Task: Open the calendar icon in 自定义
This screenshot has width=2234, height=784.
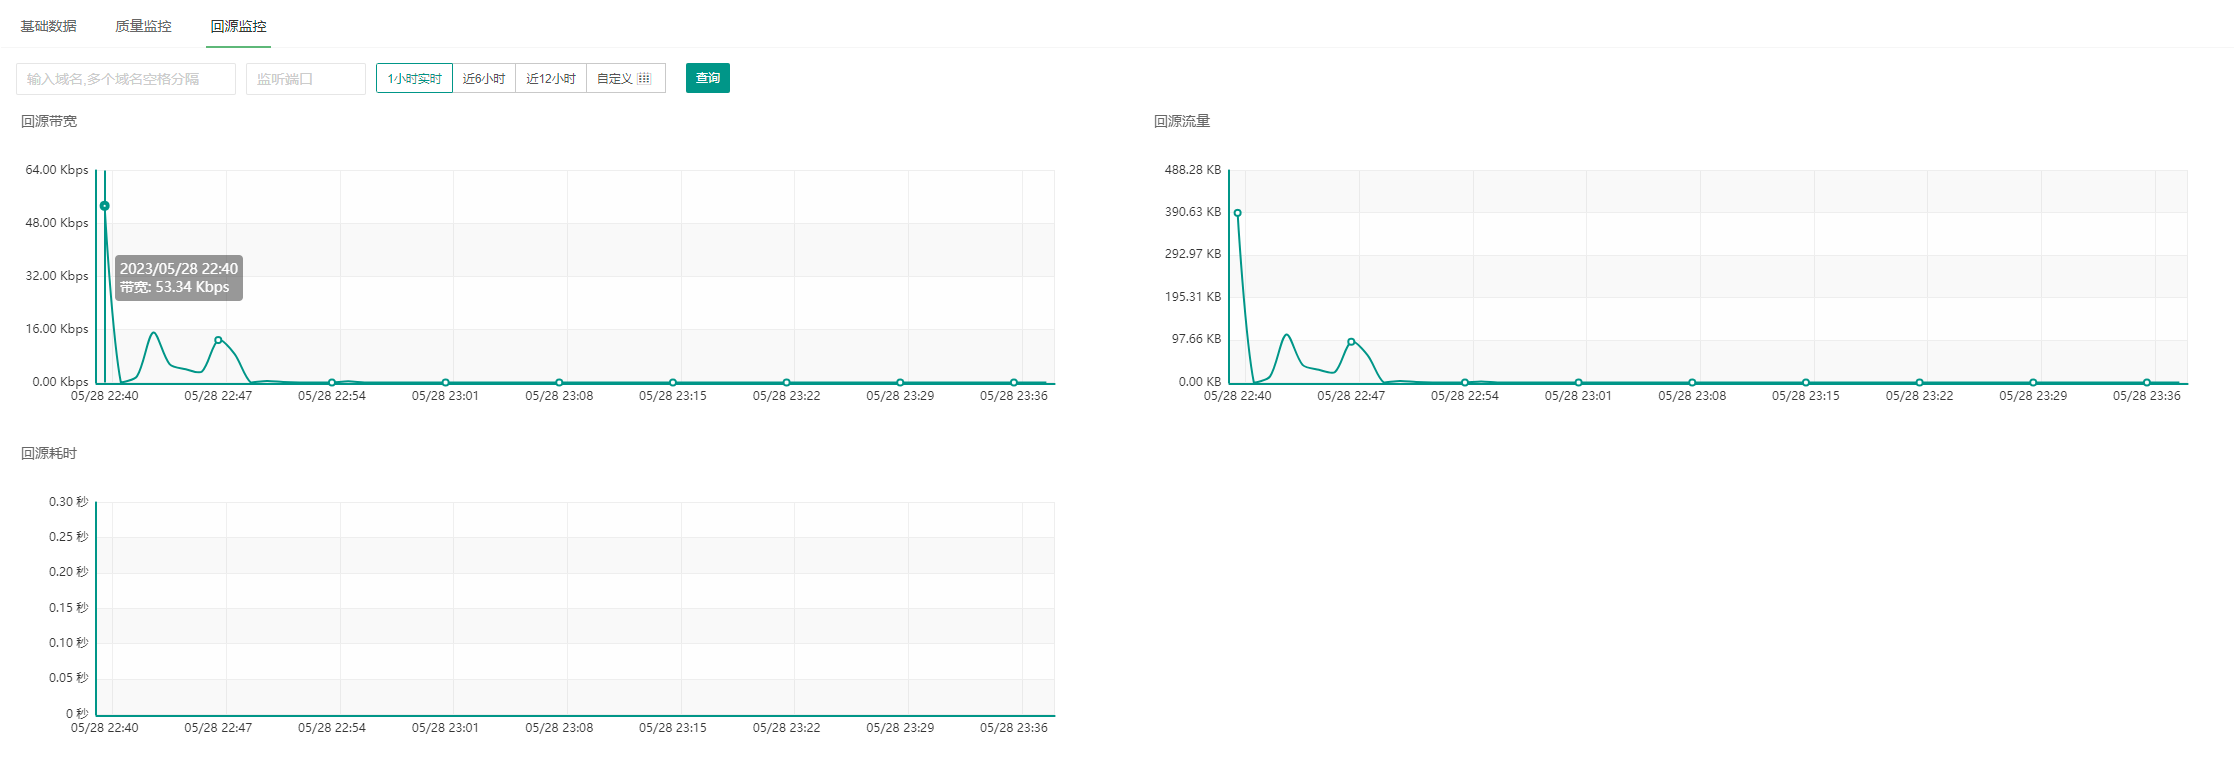Action: point(644,78)
